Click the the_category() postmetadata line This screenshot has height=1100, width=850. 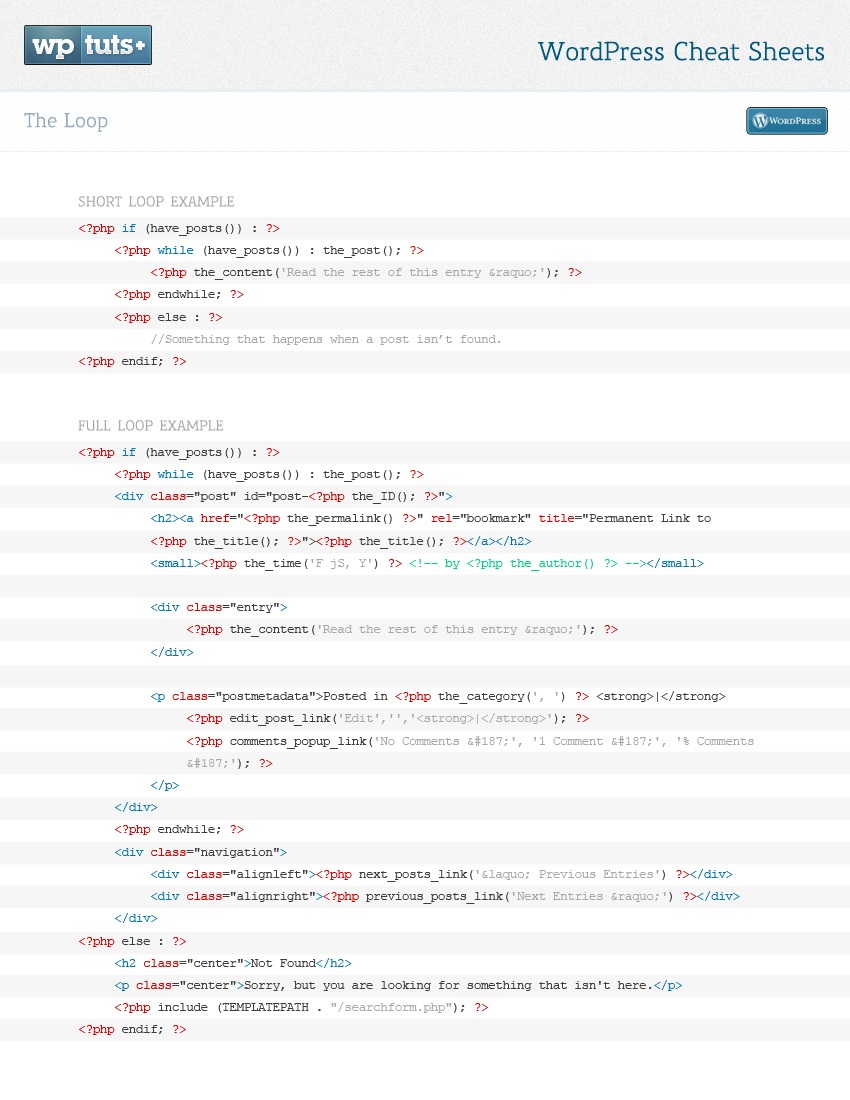(x=437, y=696)
